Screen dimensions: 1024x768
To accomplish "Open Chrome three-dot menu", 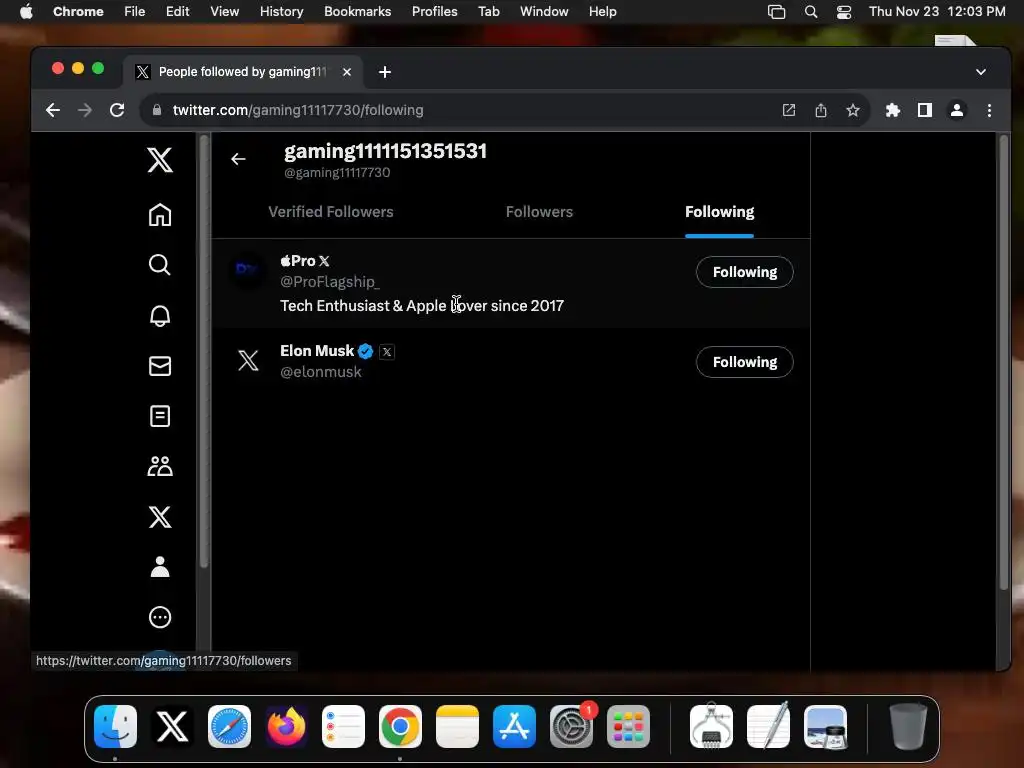I will pos(989,110).
